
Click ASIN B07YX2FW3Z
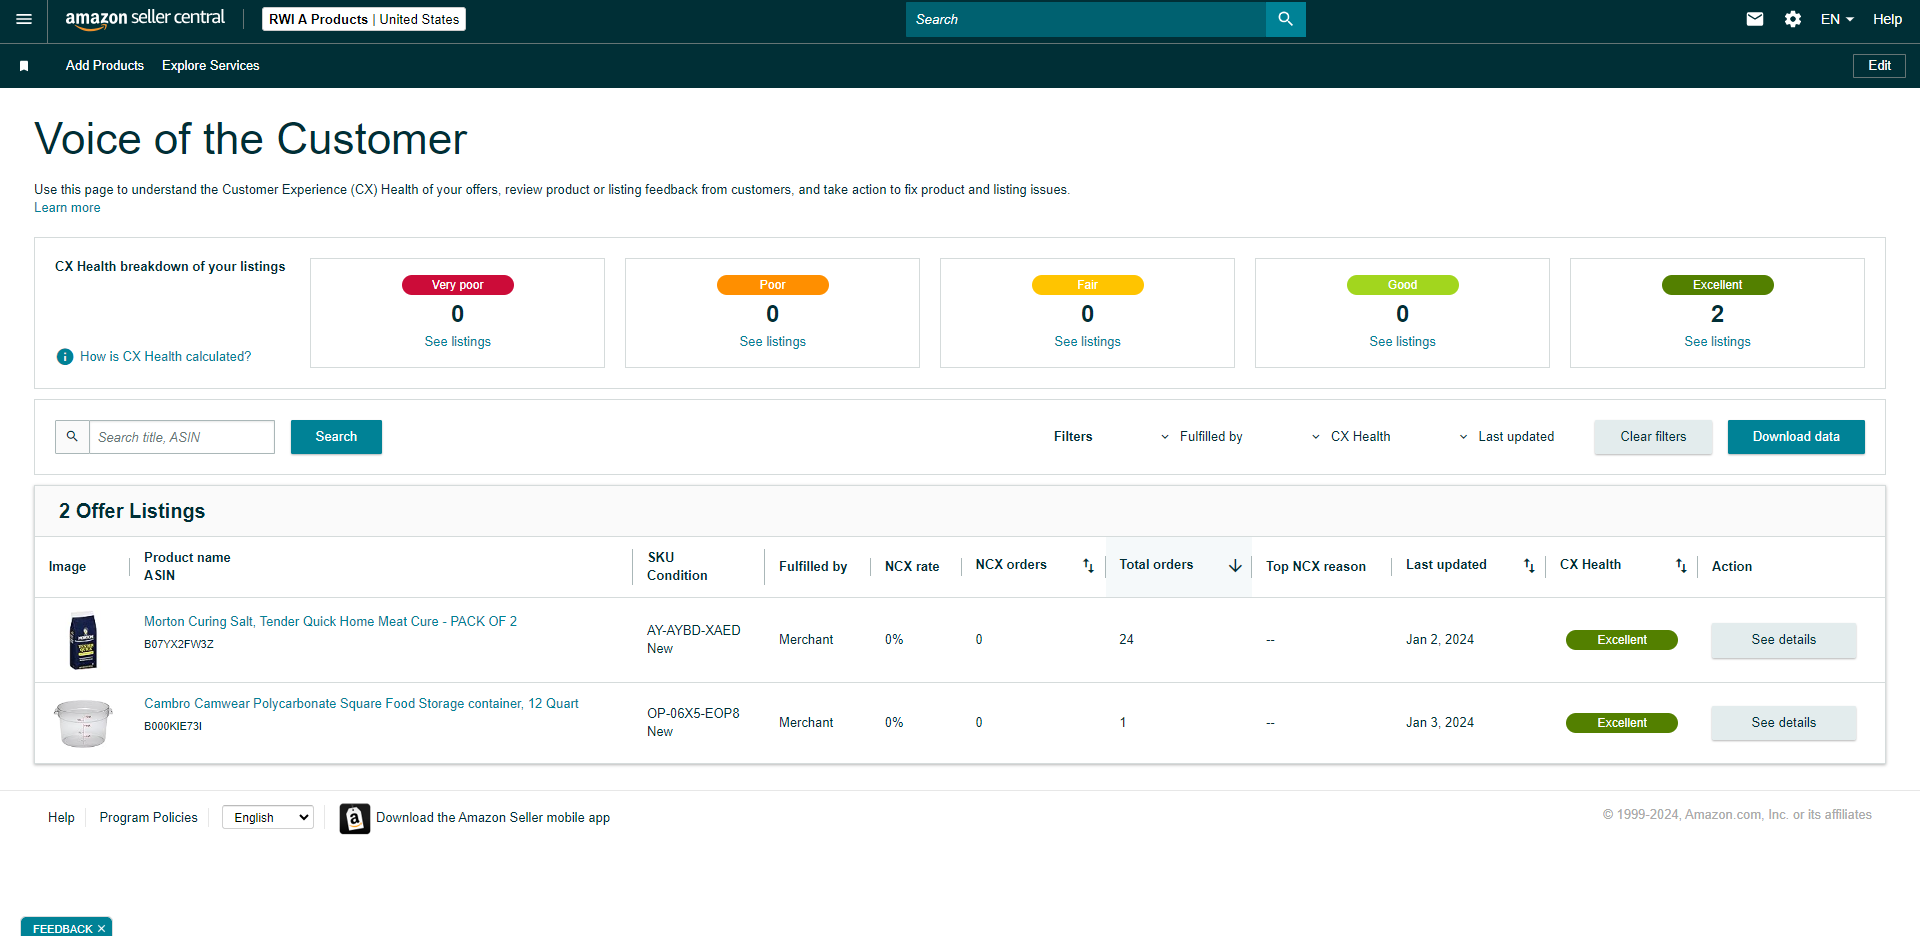[x=179, y=645]
